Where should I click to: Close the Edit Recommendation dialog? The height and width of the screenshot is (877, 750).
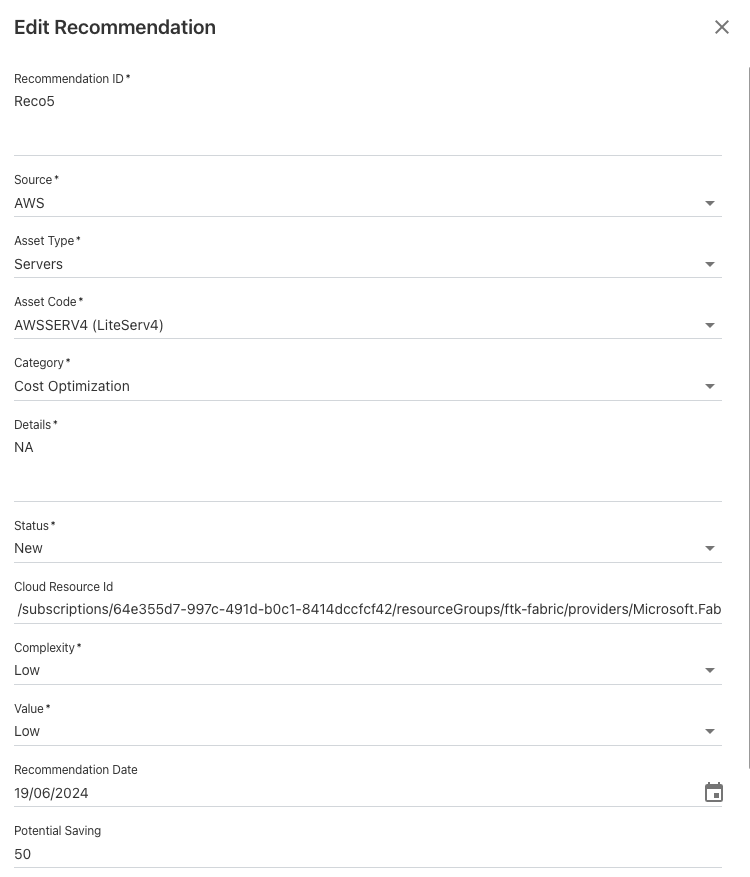tap(722, 27)
